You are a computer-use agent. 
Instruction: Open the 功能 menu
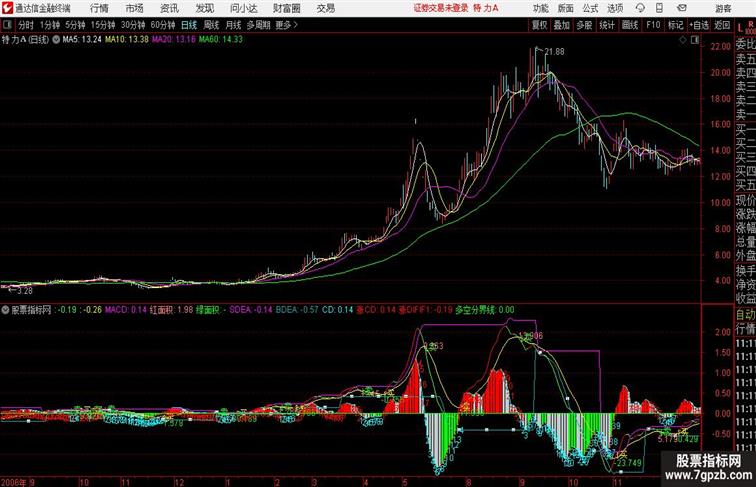541,8
